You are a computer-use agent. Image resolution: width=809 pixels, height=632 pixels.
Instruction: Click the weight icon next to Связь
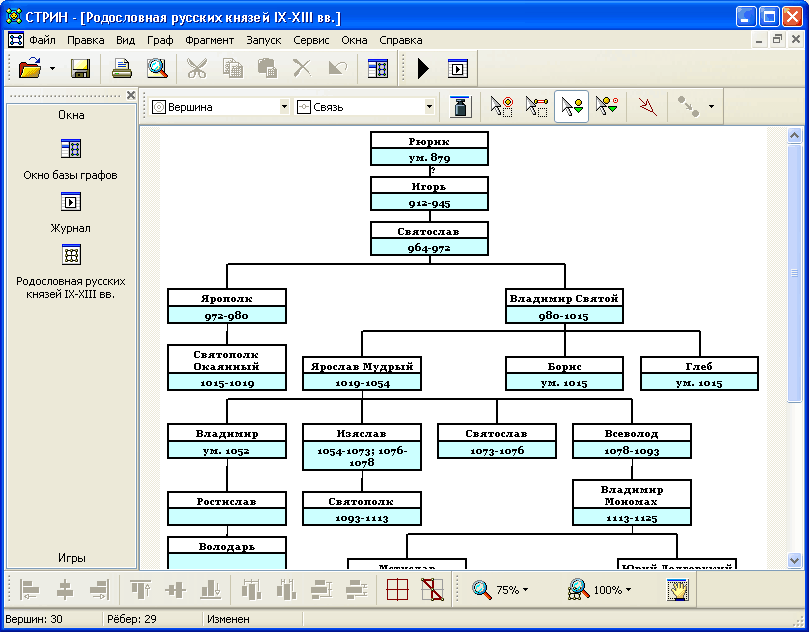click(x=461, y=106)
